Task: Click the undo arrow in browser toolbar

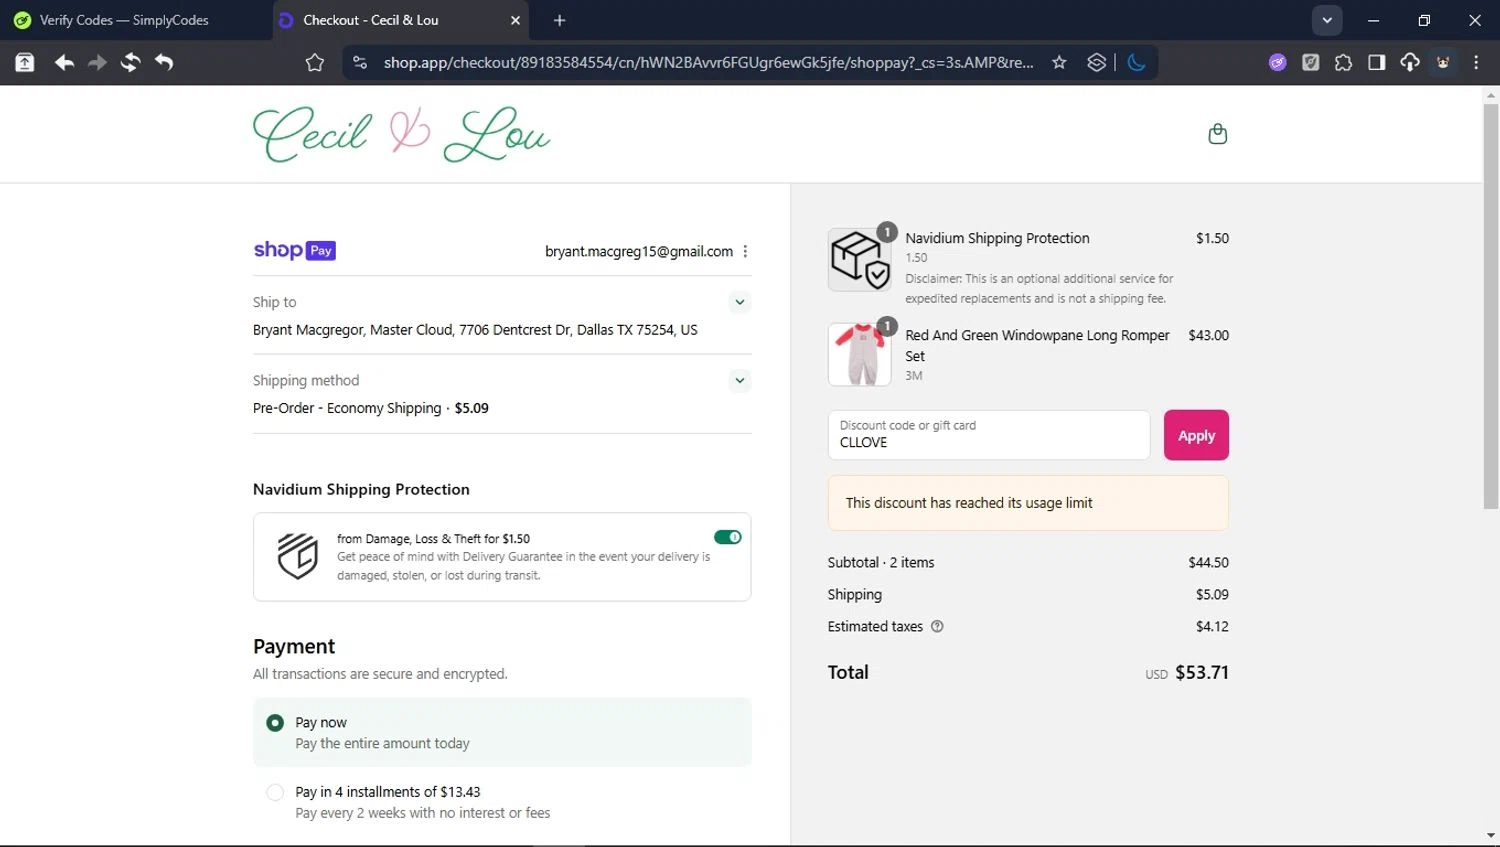Action: 164,62
